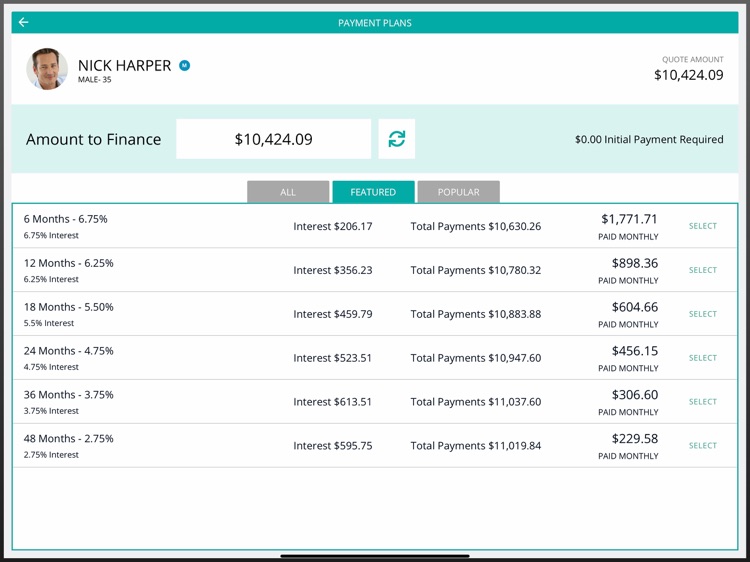The height and width of the screenshot is (562, 750).
Task: Click the PAYMENT PLANS header title
Action: tap(375, 23)
